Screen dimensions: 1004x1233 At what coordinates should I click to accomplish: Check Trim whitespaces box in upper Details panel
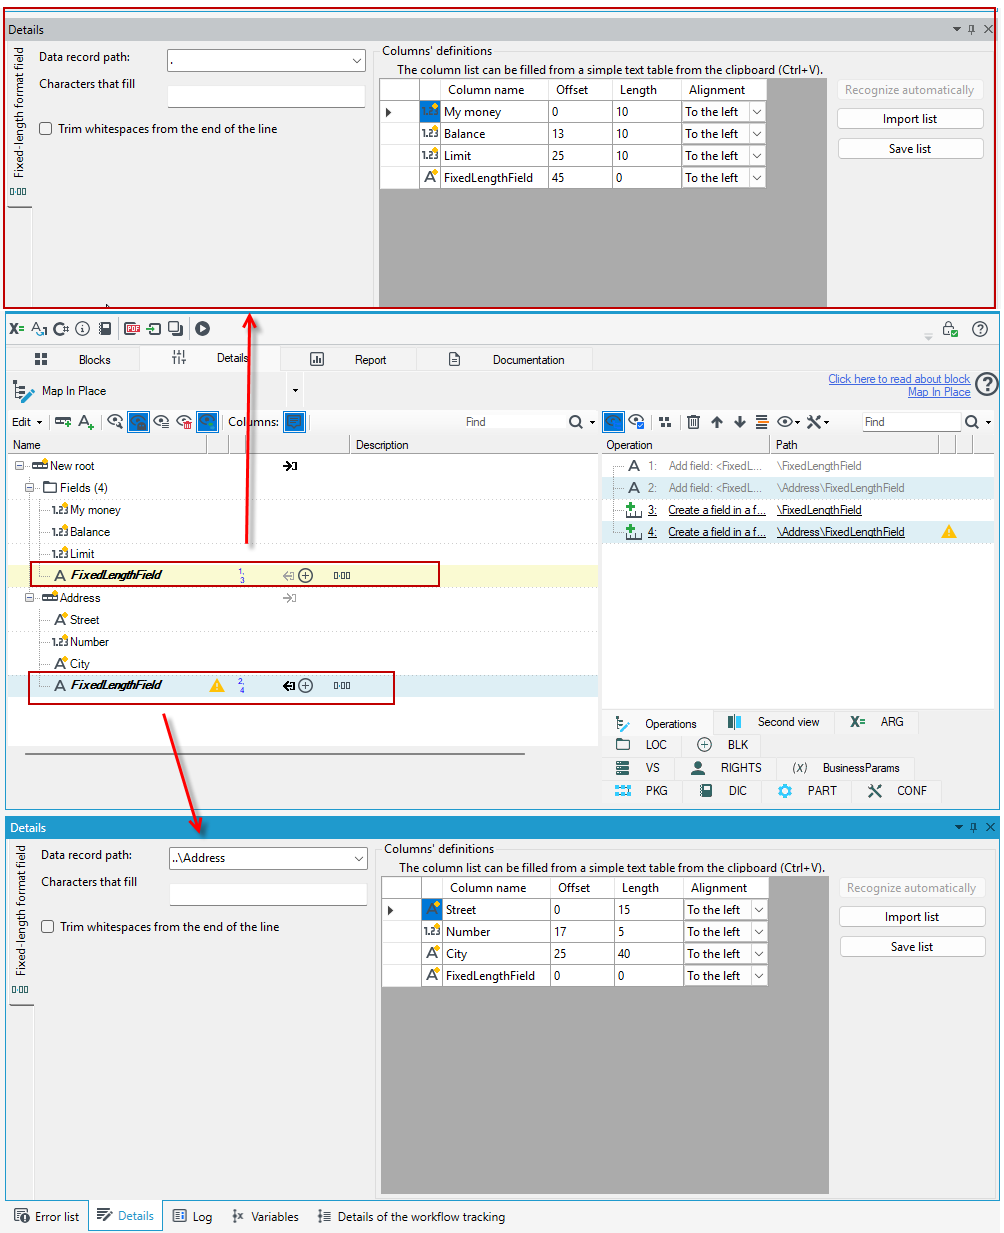(x=46, y=129)
